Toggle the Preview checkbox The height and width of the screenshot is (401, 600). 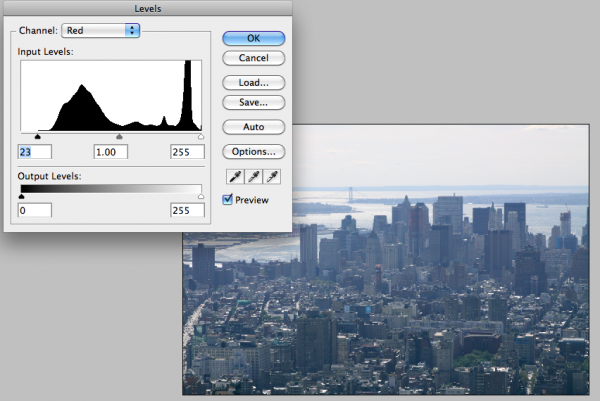click(228, 200)
